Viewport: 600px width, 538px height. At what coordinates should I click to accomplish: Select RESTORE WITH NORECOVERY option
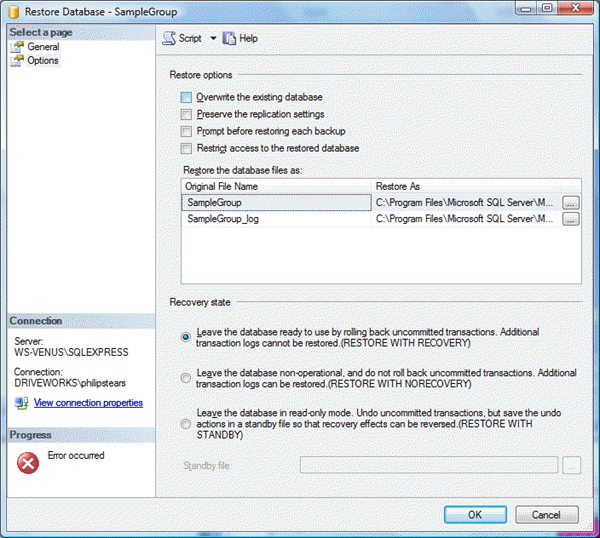[x=186, y=378]
